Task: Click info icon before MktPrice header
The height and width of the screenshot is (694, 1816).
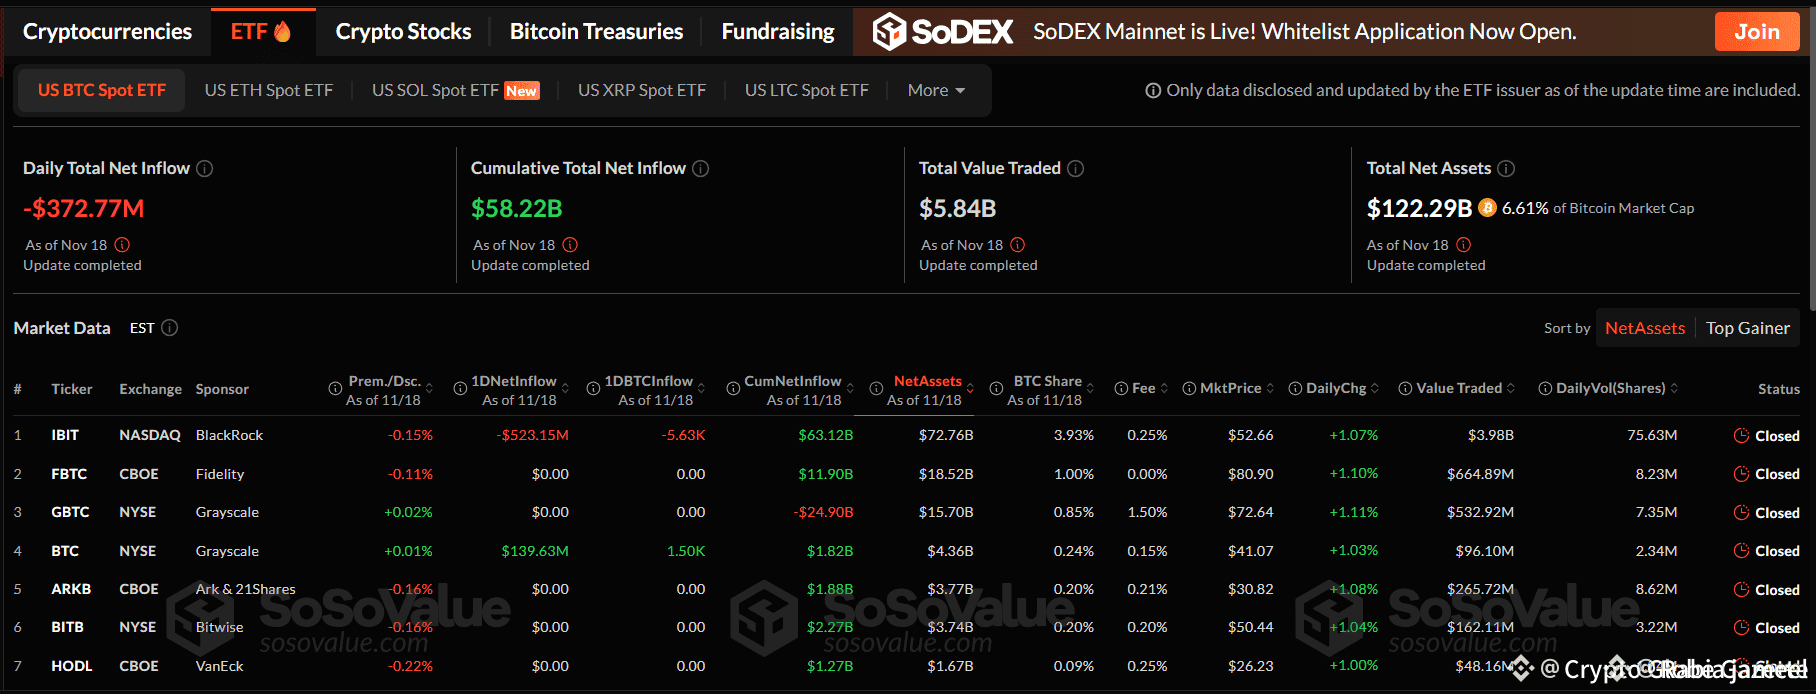Action: click(x=1189, y=389)
